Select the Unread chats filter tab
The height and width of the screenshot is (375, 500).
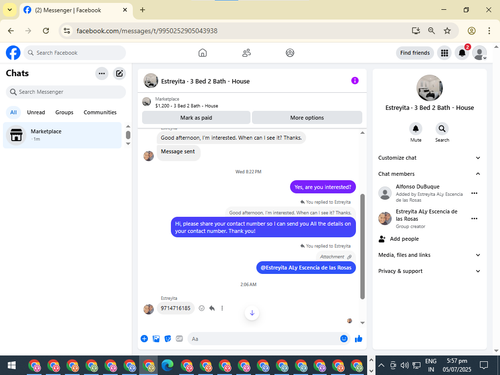click(x=36, y=112)
